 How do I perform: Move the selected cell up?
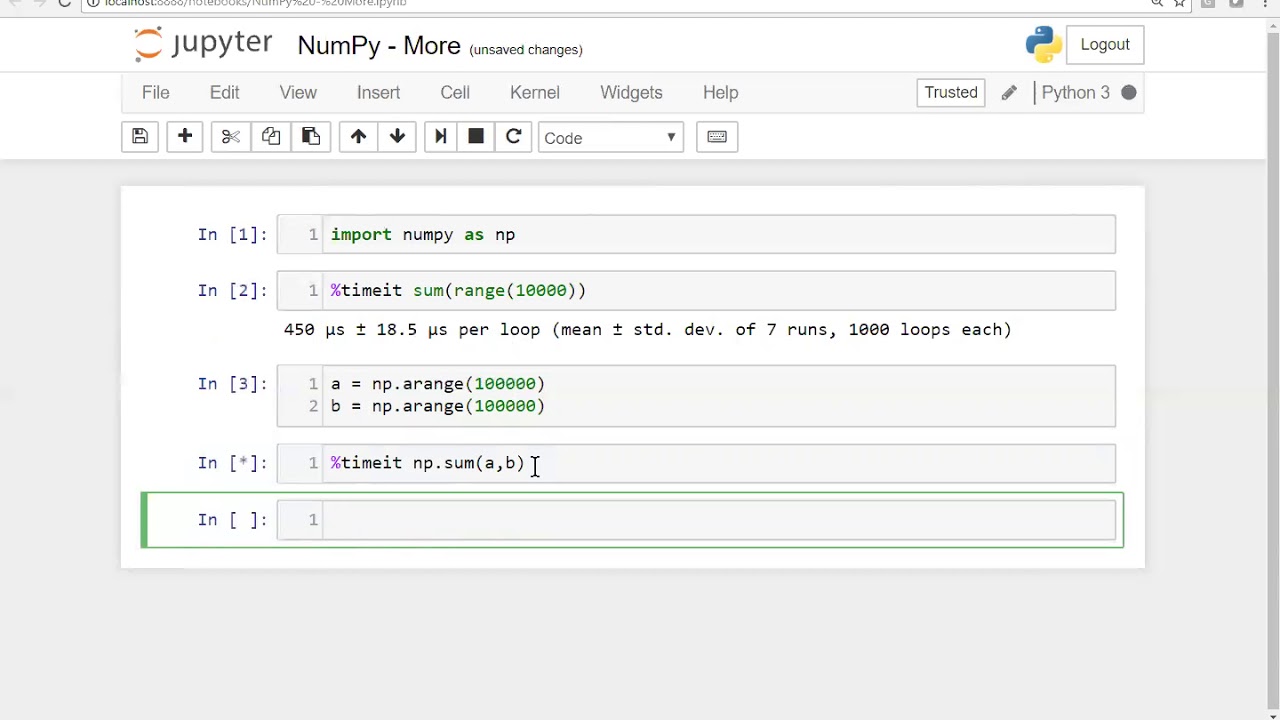[x=358, y=137]
